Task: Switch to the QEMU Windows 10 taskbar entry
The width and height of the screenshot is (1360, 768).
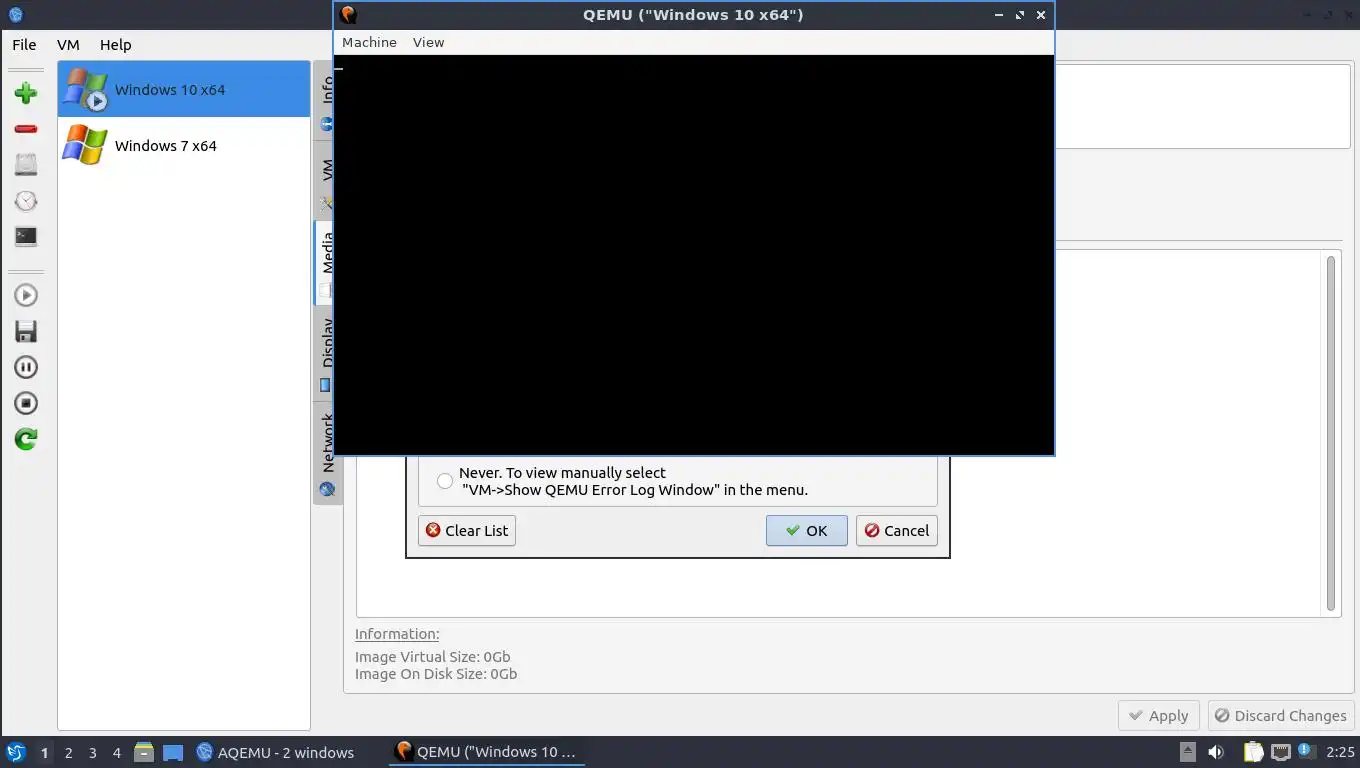Action: pyautogui.click(x=486, y=752)
